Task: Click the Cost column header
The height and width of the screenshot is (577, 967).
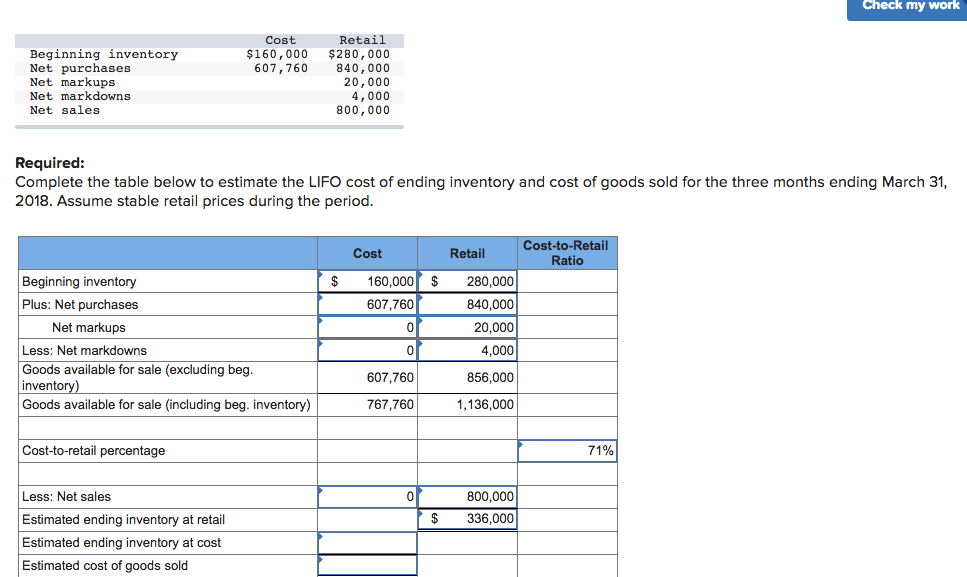Action: (x=366, y=253)
